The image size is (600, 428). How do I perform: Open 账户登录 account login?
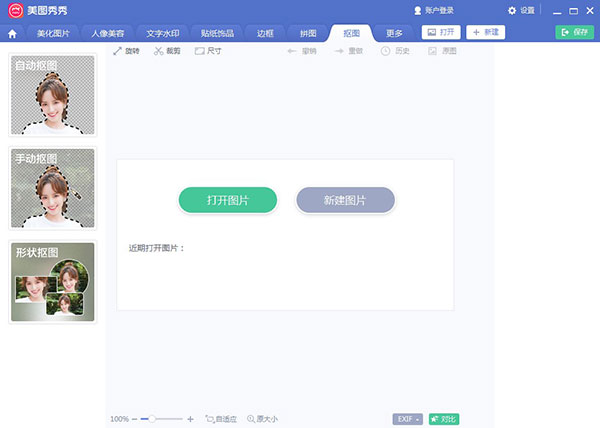pos(434,11)
